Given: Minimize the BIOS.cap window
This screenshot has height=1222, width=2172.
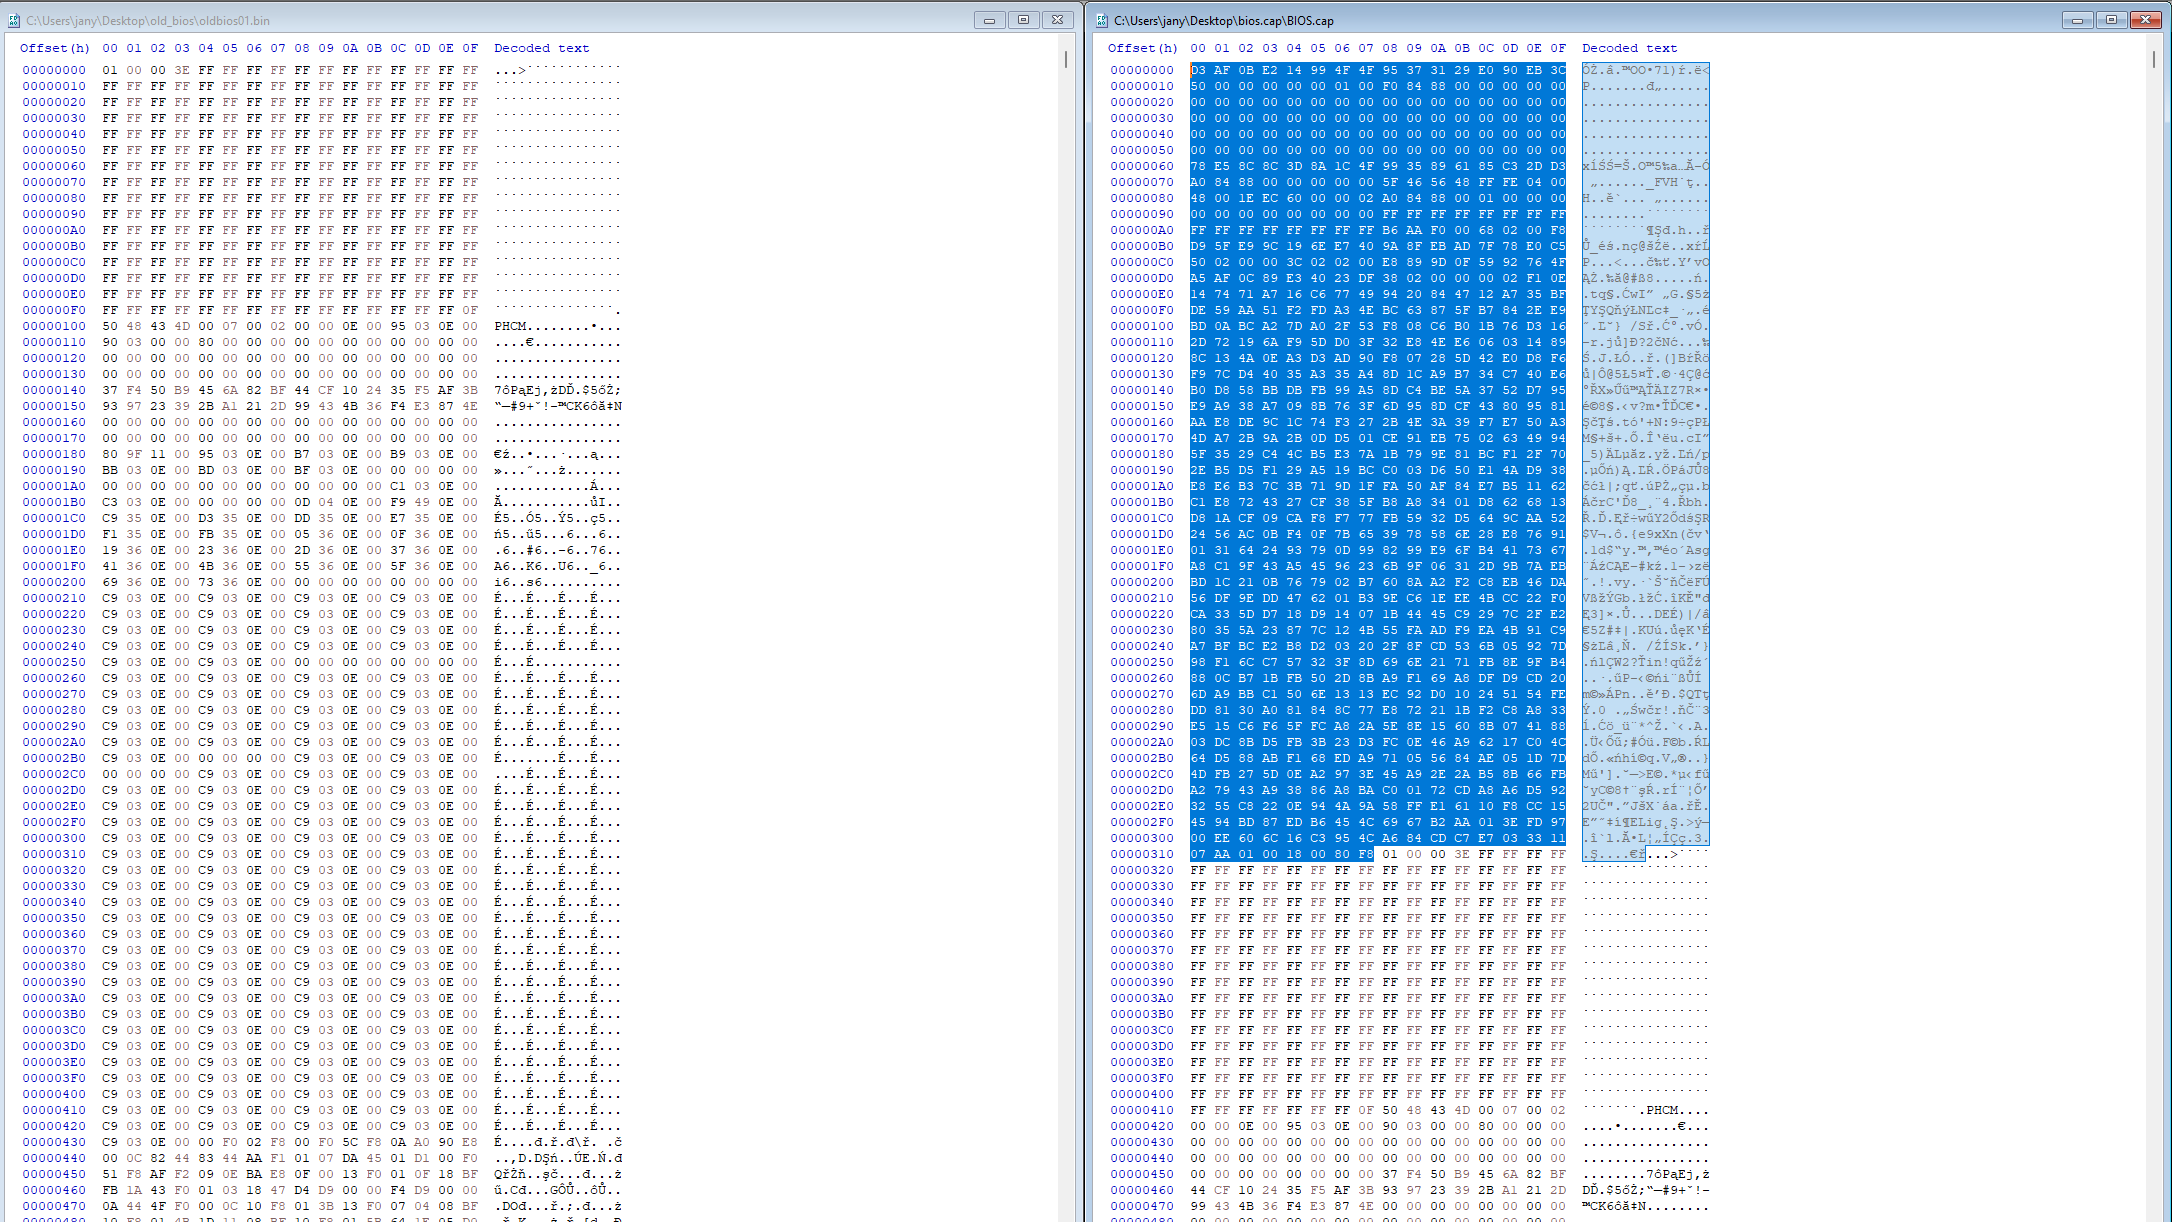Looking at the screenshot, I should click(2077, 20).
